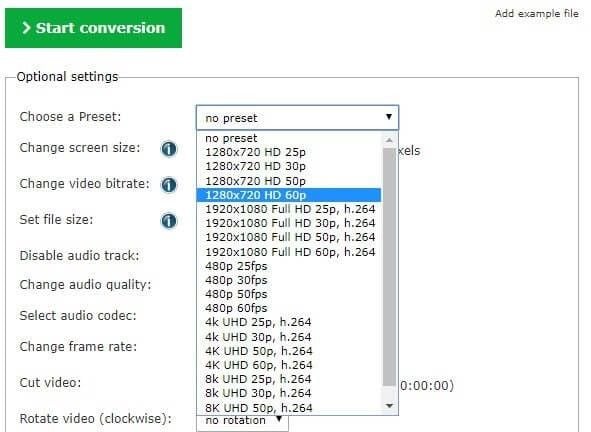
Task: Choose 4k UHD 25p, h.264 preset
Action: tap(289, 322)
